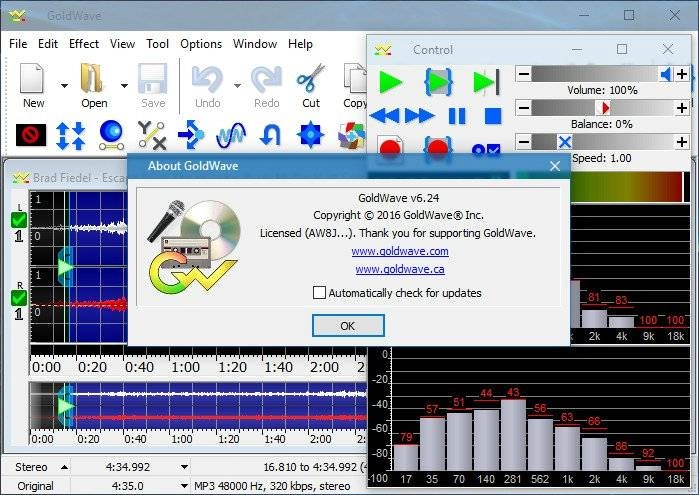Click the Rewind button in Control window
The image size is (699, 495).
point(384,116)
